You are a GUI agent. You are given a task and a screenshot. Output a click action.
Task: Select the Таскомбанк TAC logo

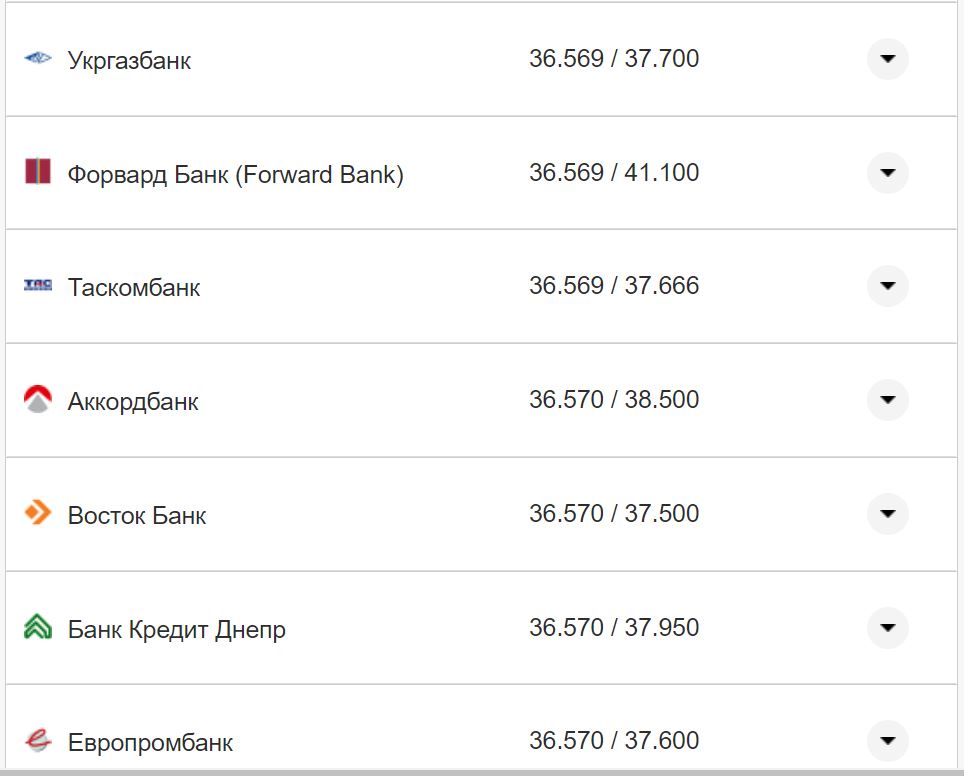37,286
